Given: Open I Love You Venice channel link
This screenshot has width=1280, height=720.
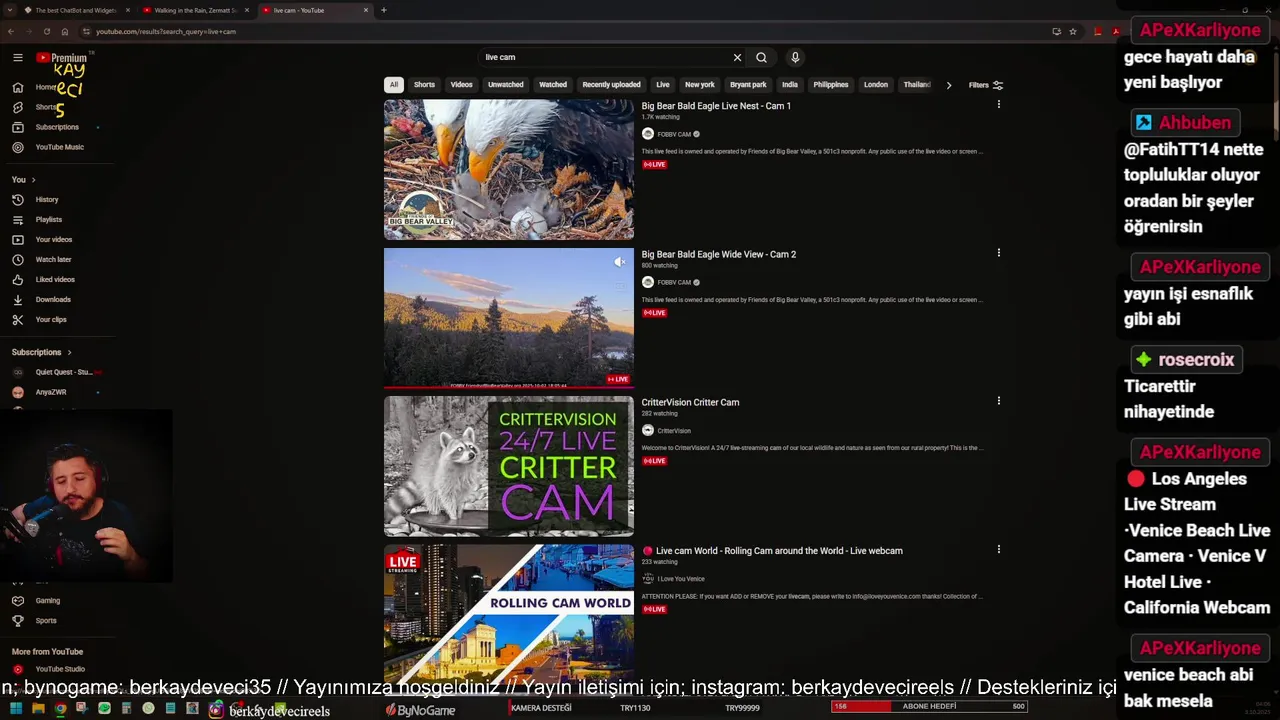Looking at the screenshot, I should coord(680,579).
